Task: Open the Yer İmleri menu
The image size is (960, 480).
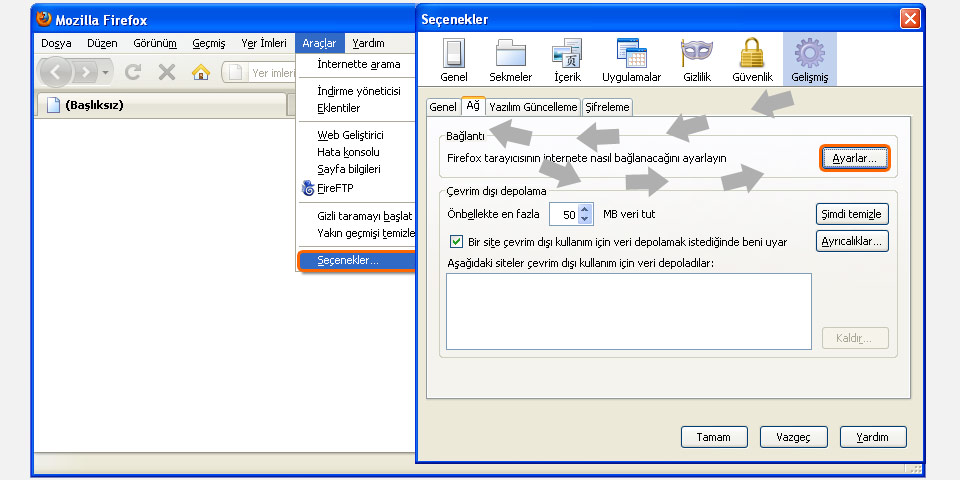Action: (x=264, y=43)
